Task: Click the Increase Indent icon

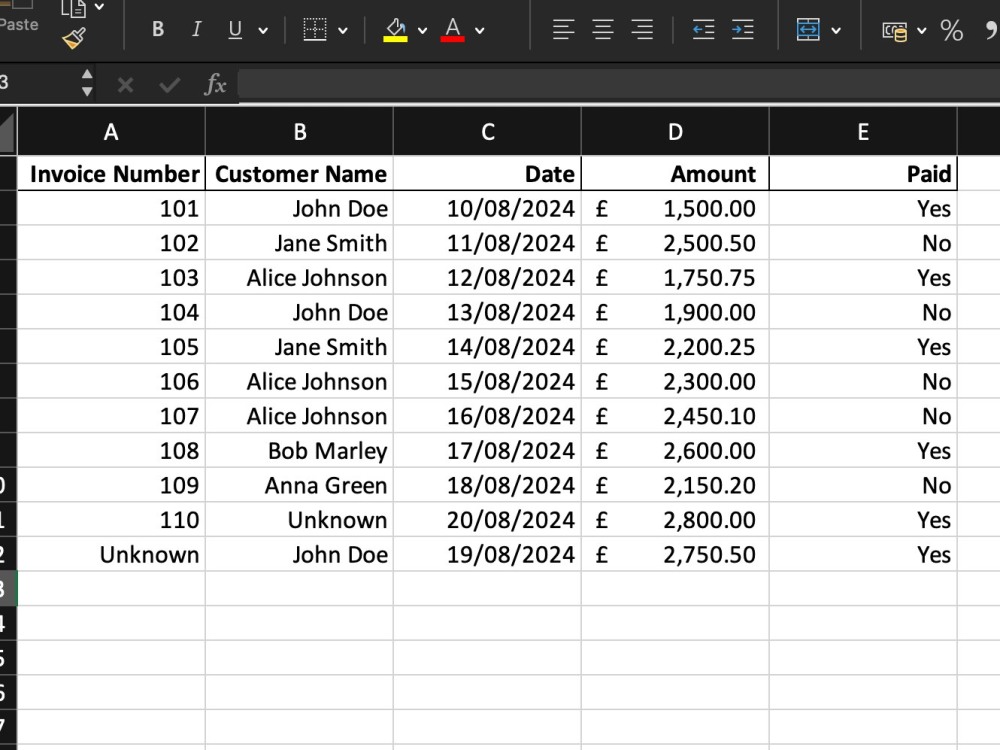Action: 742,29
